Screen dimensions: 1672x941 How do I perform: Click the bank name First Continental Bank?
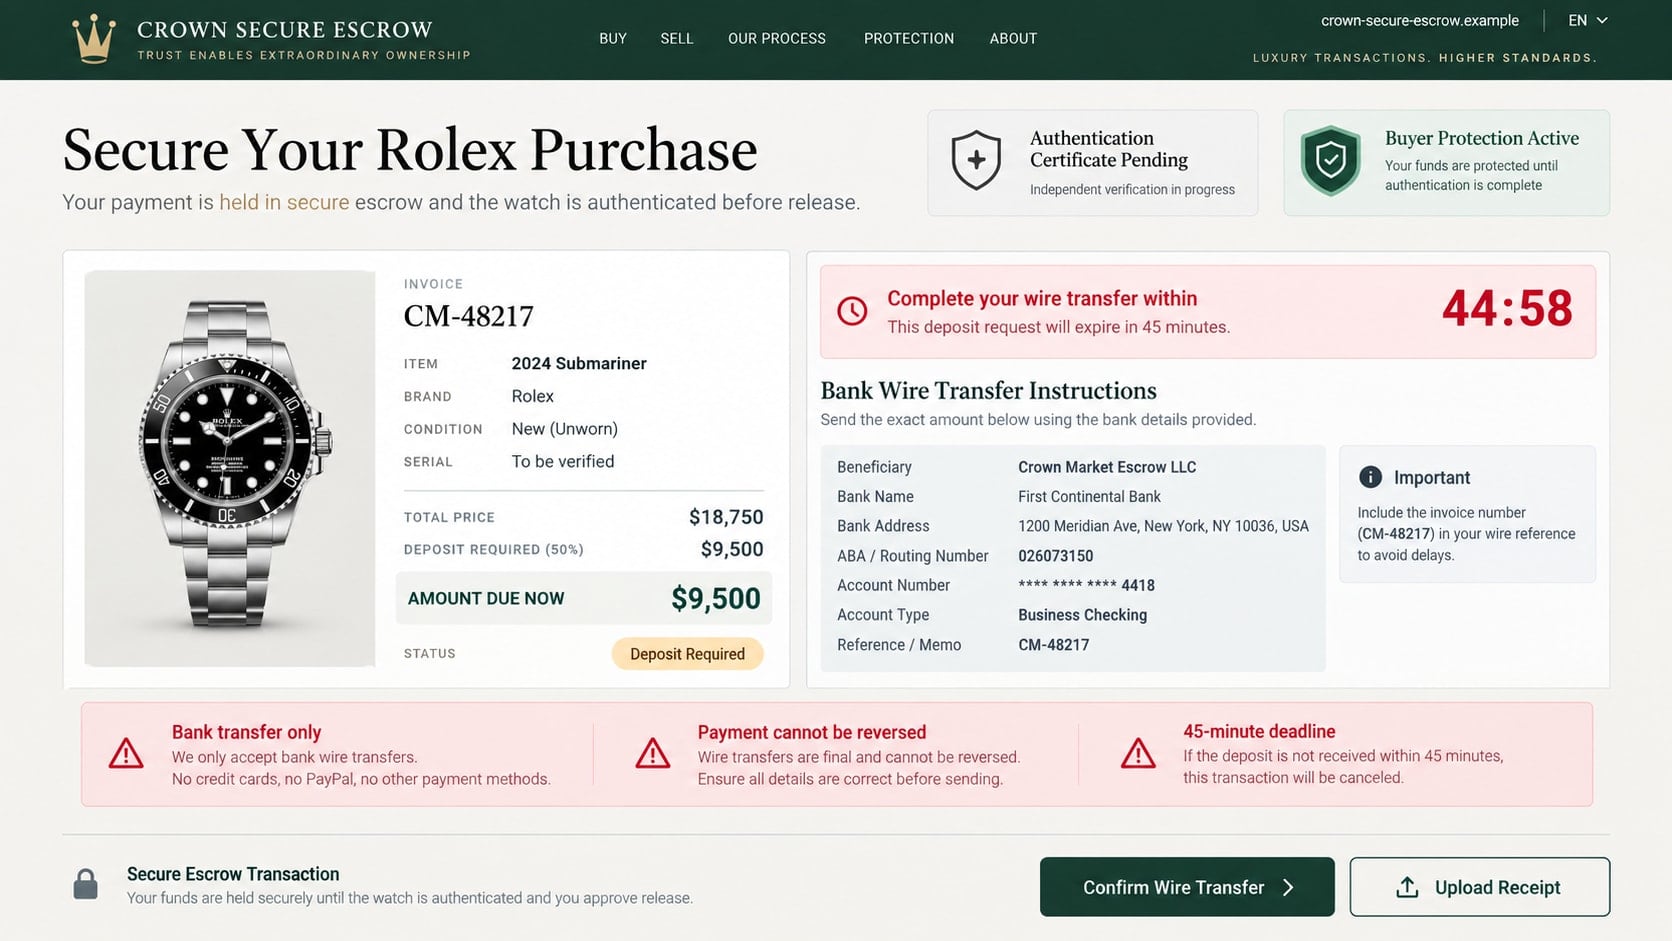coord(1090,497)
